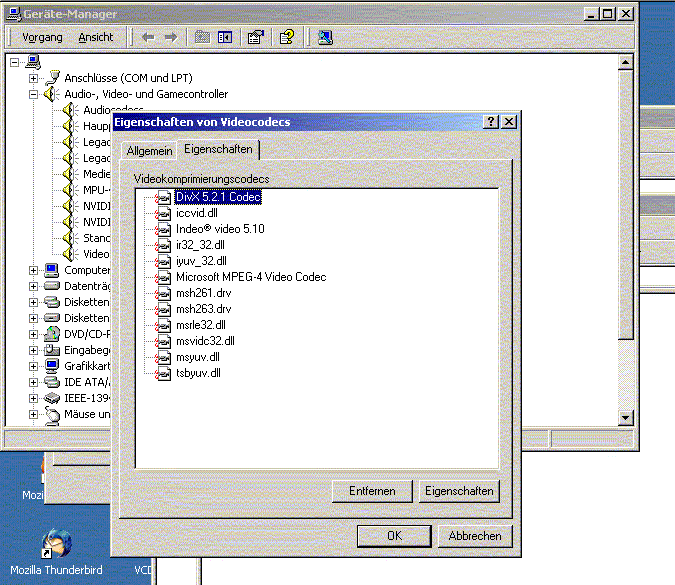Click the scan for hardware changes icon
This screenshot has height=585, width=675.
[325, 37]
